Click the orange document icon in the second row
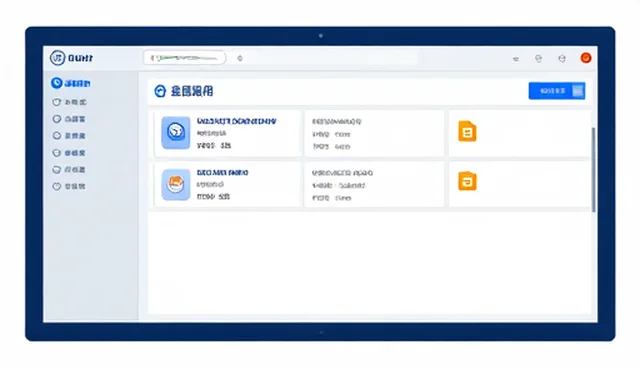This screenshot has height=368, width=640. (467, 181)
